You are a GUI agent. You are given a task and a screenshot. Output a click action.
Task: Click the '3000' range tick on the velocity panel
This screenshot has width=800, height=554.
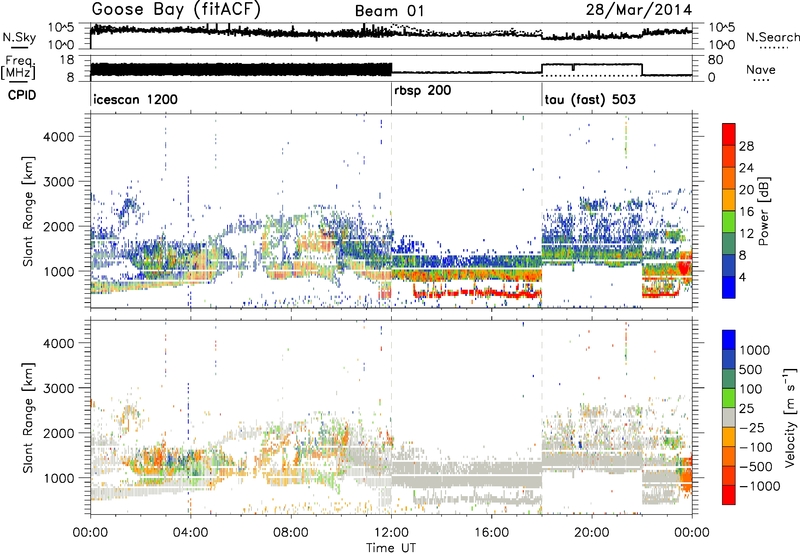[x=59, y=388]
